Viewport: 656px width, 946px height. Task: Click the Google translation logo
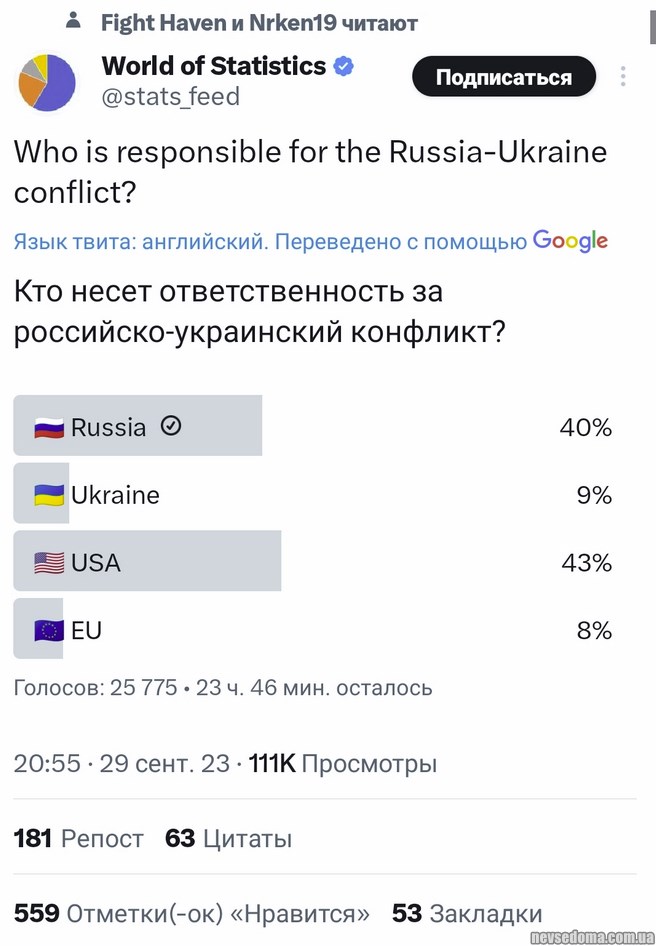[x=570, y=241]
